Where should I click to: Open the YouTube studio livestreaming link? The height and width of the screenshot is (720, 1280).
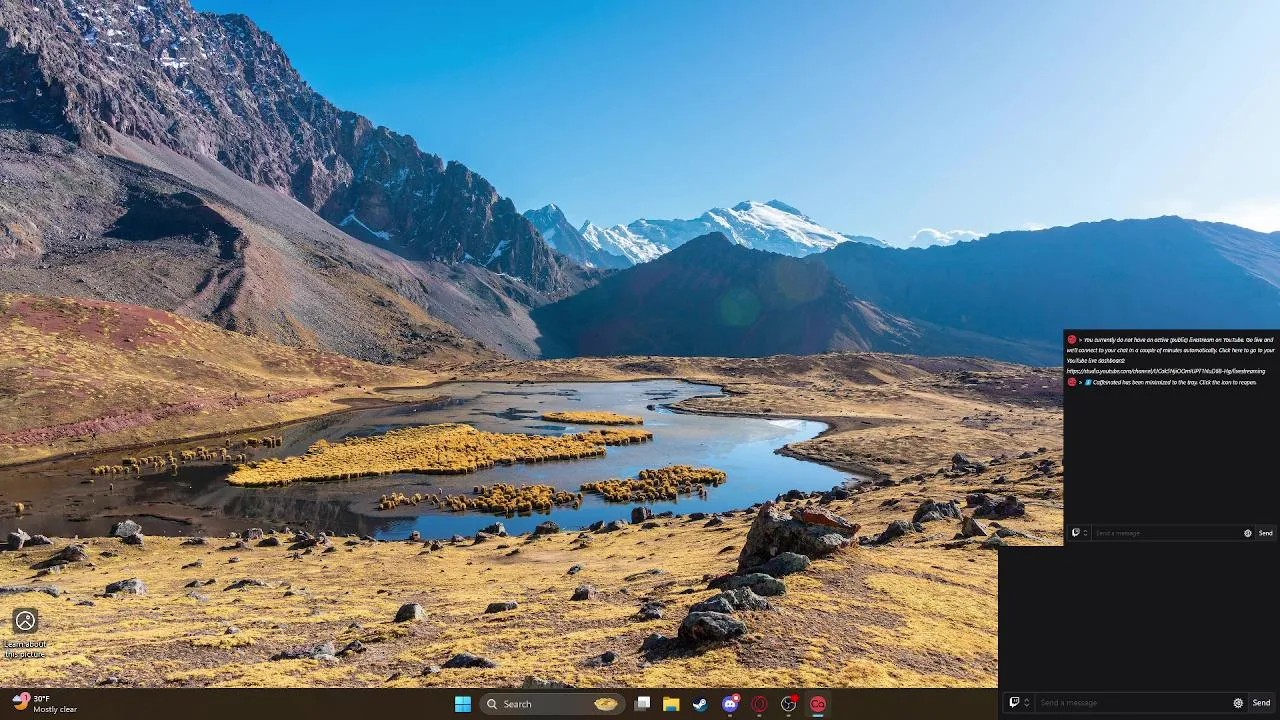click(x=1165, y=371)
